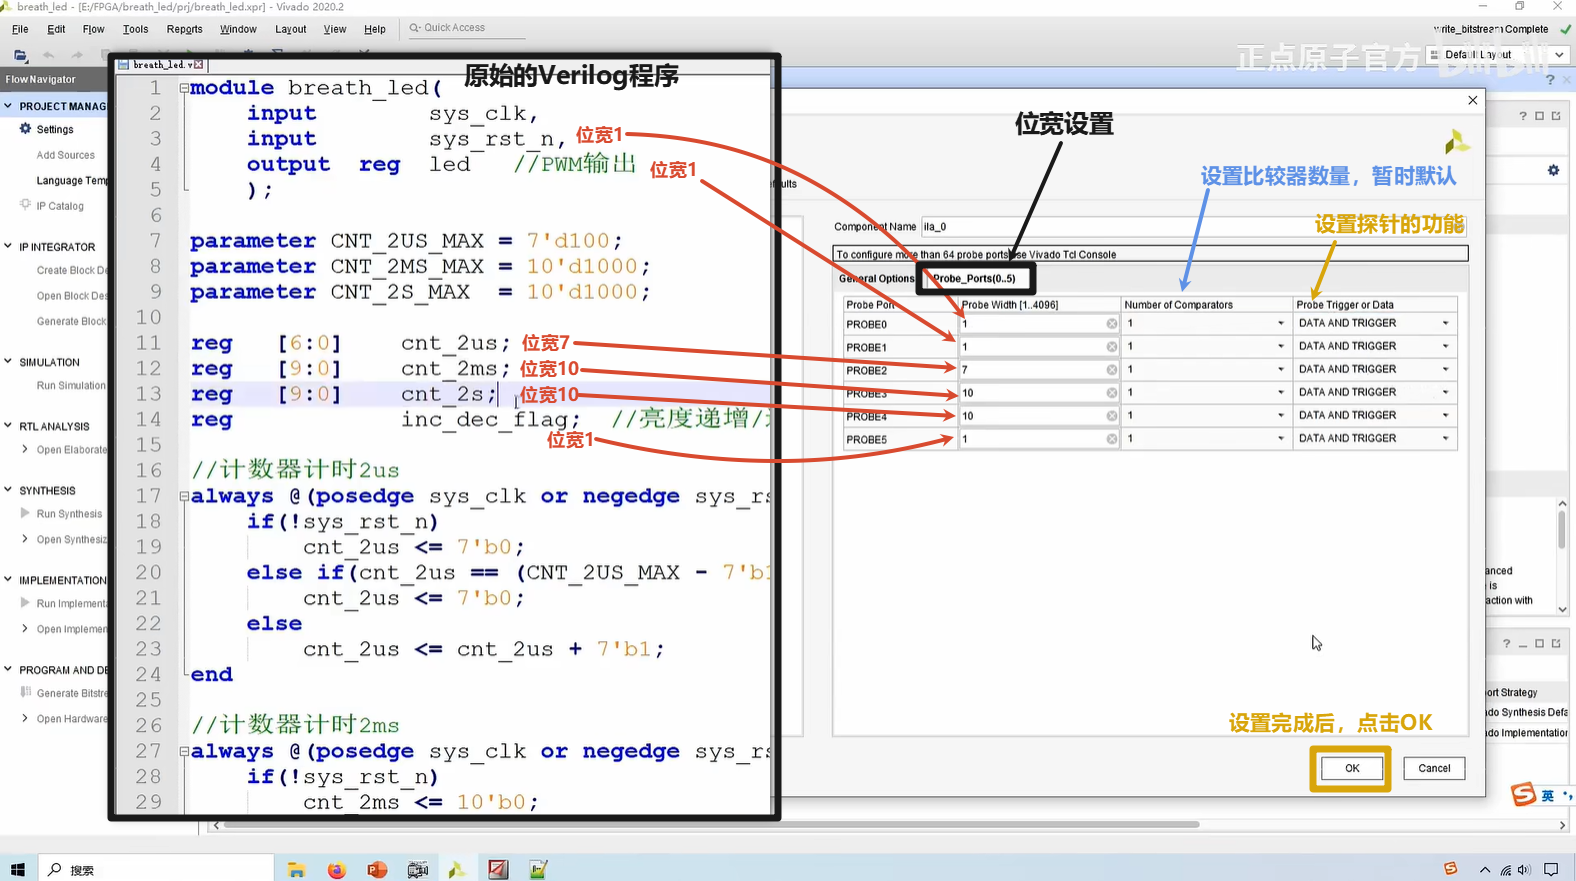This screenshot has width=1576, height=881.
Task: Open PROBE3 trigger or data dropdown
Action: [x=1445, y=392]
